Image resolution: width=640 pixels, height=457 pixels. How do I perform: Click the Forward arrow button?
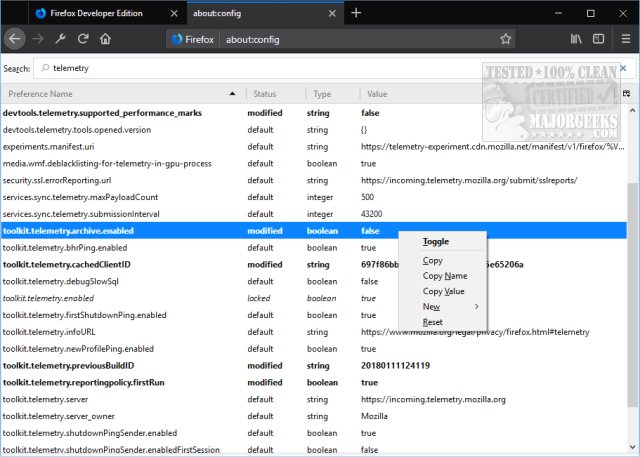point(38,39)
